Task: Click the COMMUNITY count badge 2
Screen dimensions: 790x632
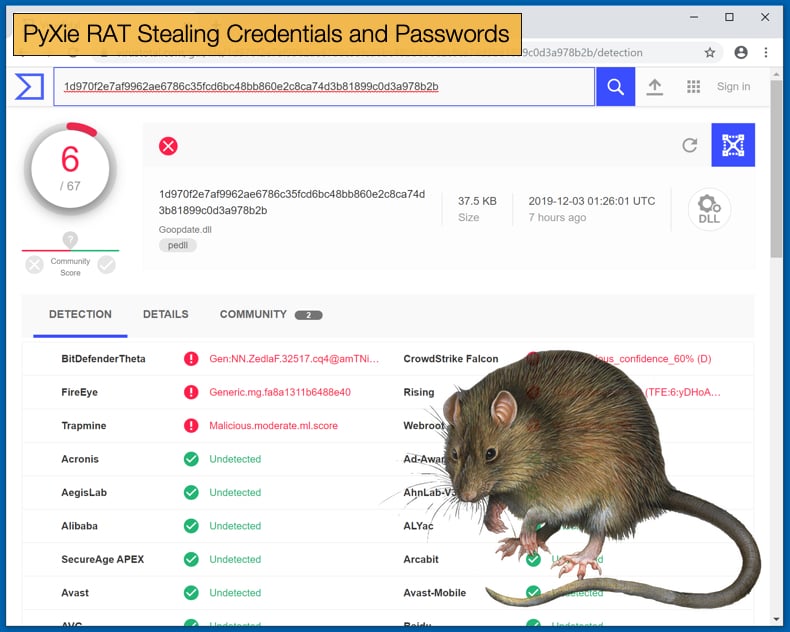Action: tap(308, 315)
